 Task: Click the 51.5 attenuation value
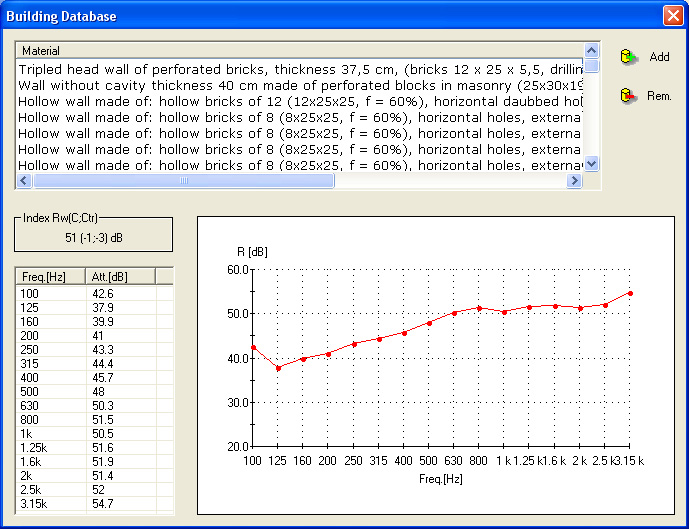coord(103,420)
